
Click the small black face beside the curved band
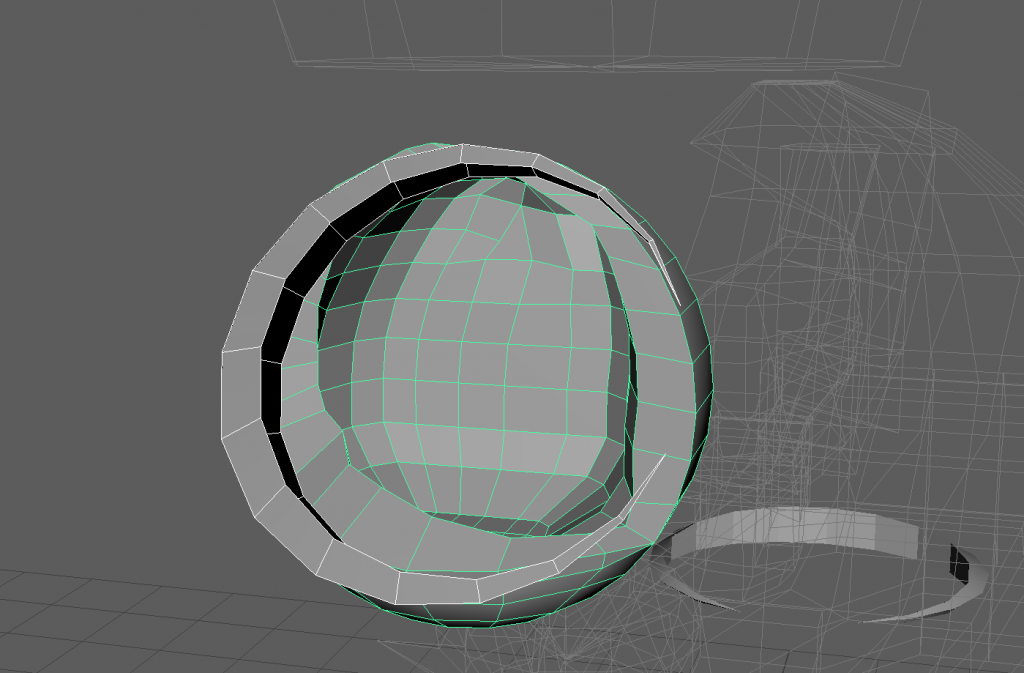[960, 562]
